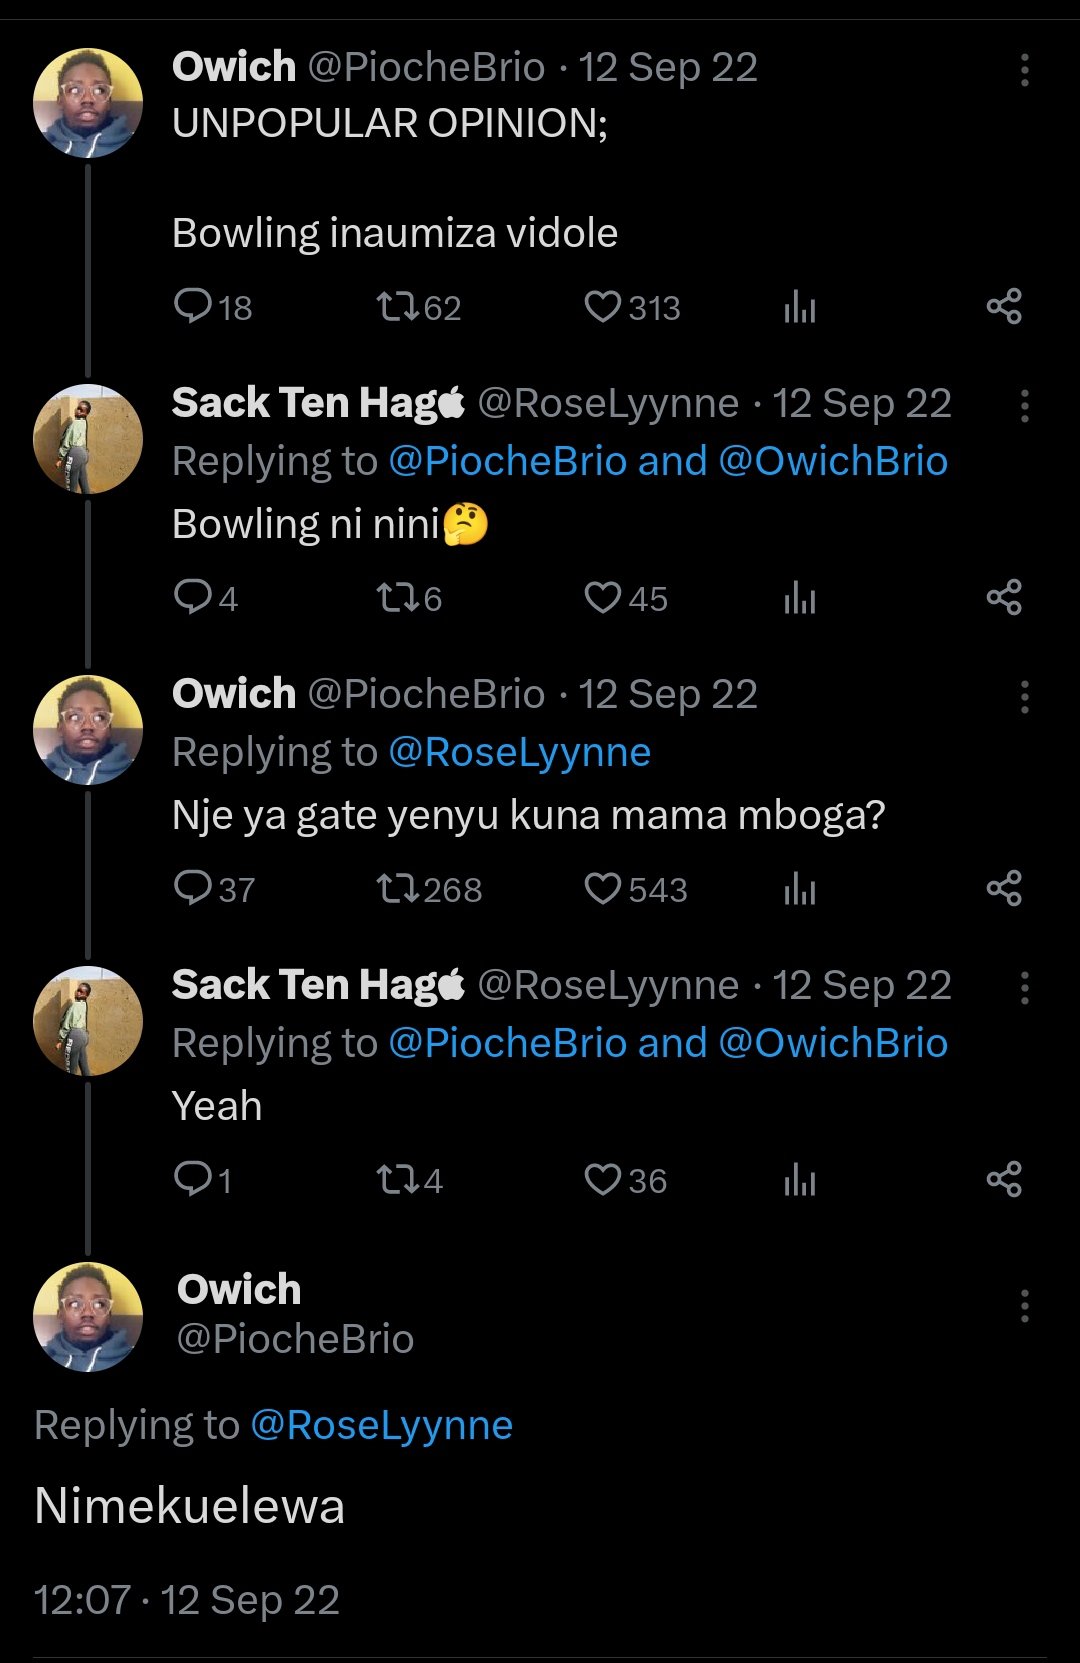Viewport: 1080px width, 1663px height.
Task: Open more options on the 'Nimekuelewa' tweet
Action: [x=1024, y=1306]
